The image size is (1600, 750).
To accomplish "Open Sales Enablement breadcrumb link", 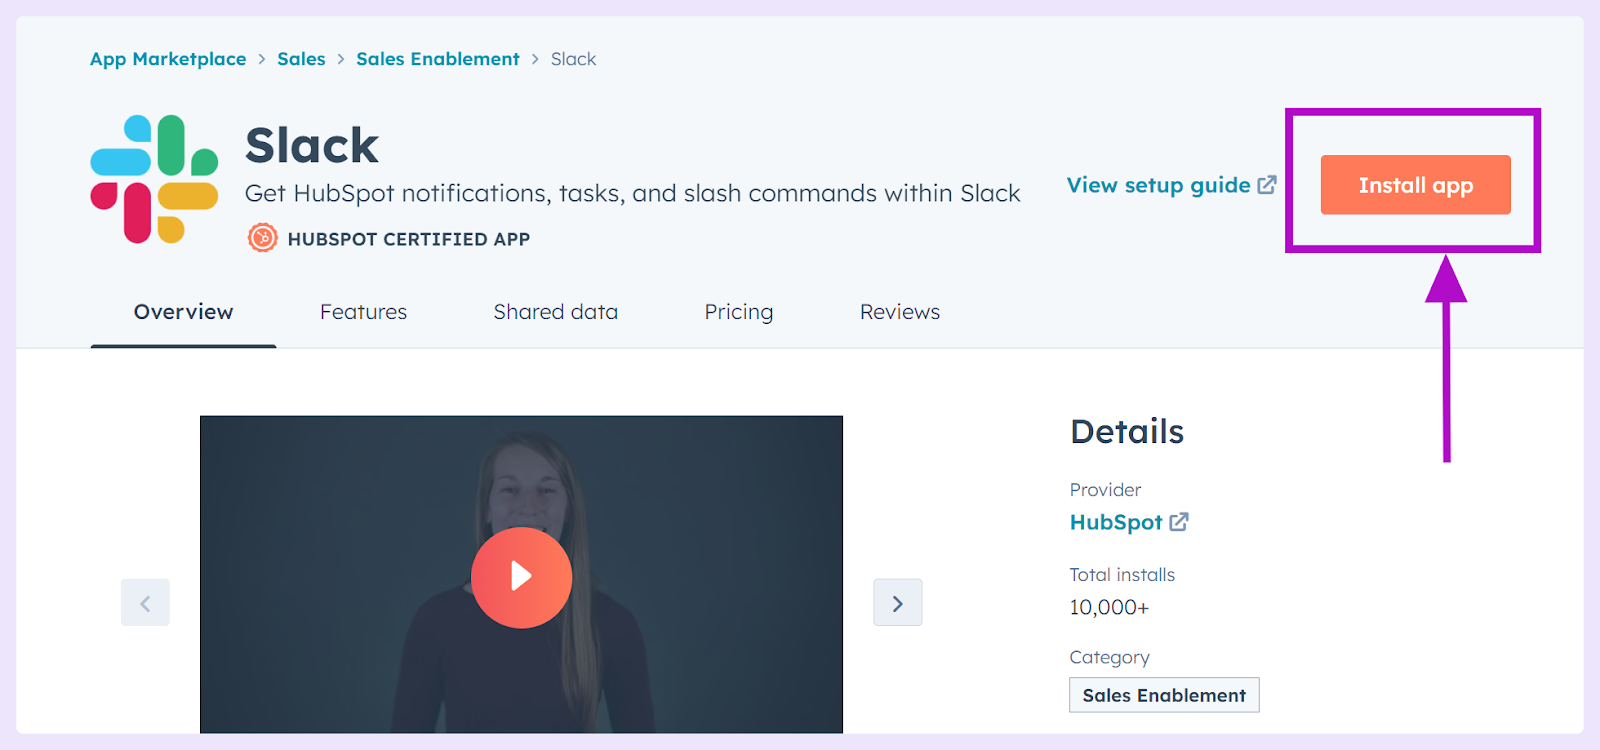I will [438, 59].
